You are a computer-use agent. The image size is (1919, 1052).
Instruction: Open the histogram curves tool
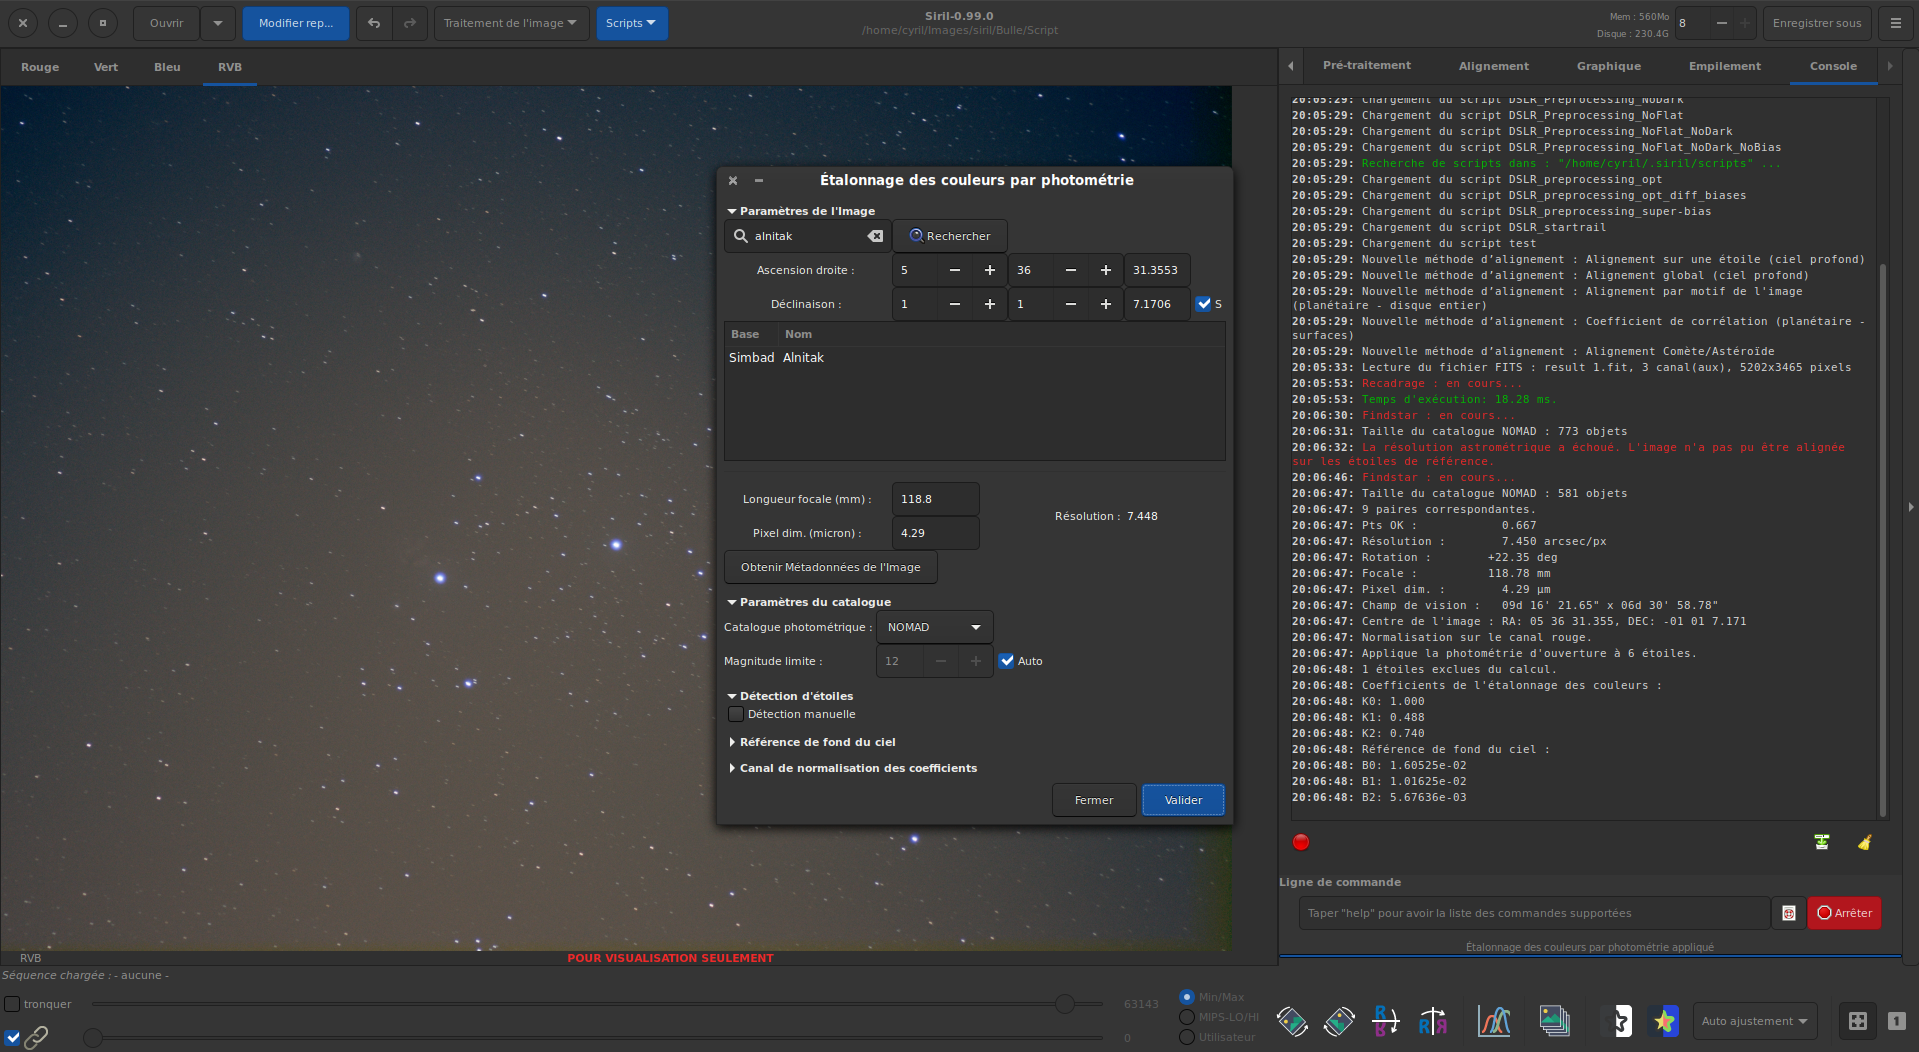coord(1494,1021)
